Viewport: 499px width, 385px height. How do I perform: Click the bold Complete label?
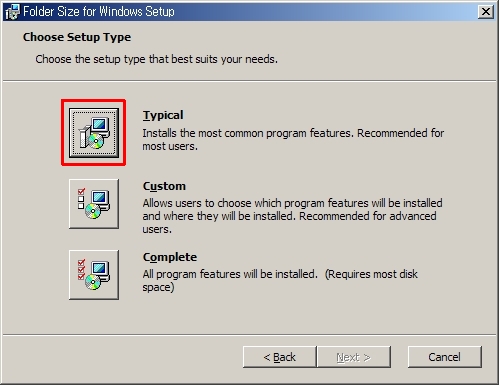coord(170,257)
